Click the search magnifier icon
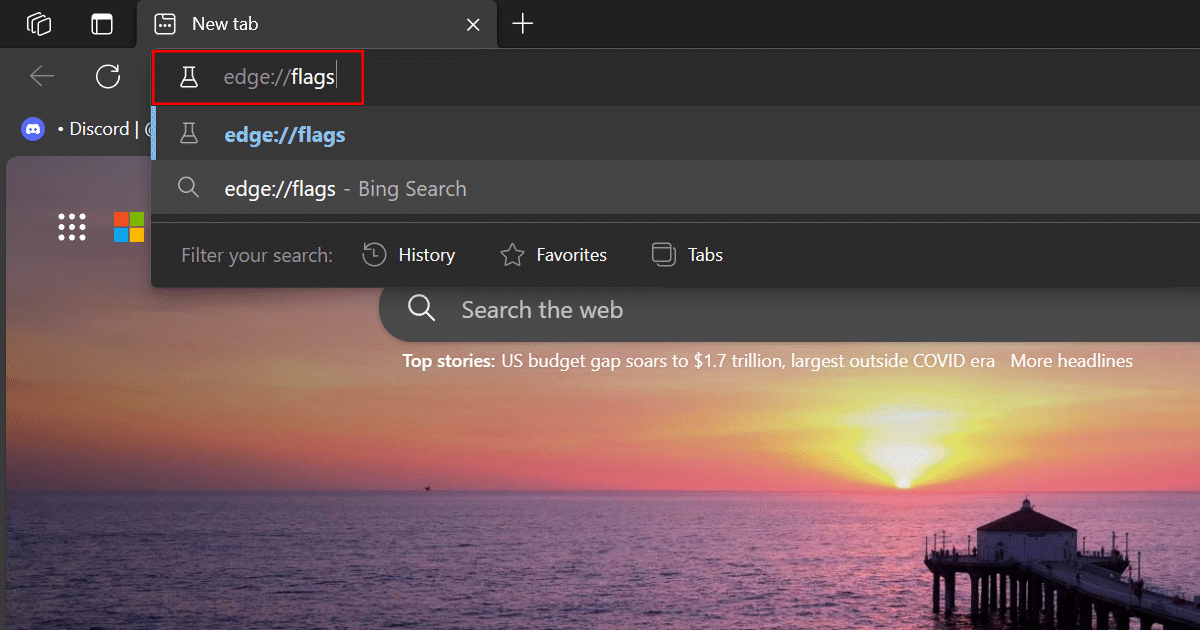The width and height of the screenshot is (1200, 630). click(421, 309)
